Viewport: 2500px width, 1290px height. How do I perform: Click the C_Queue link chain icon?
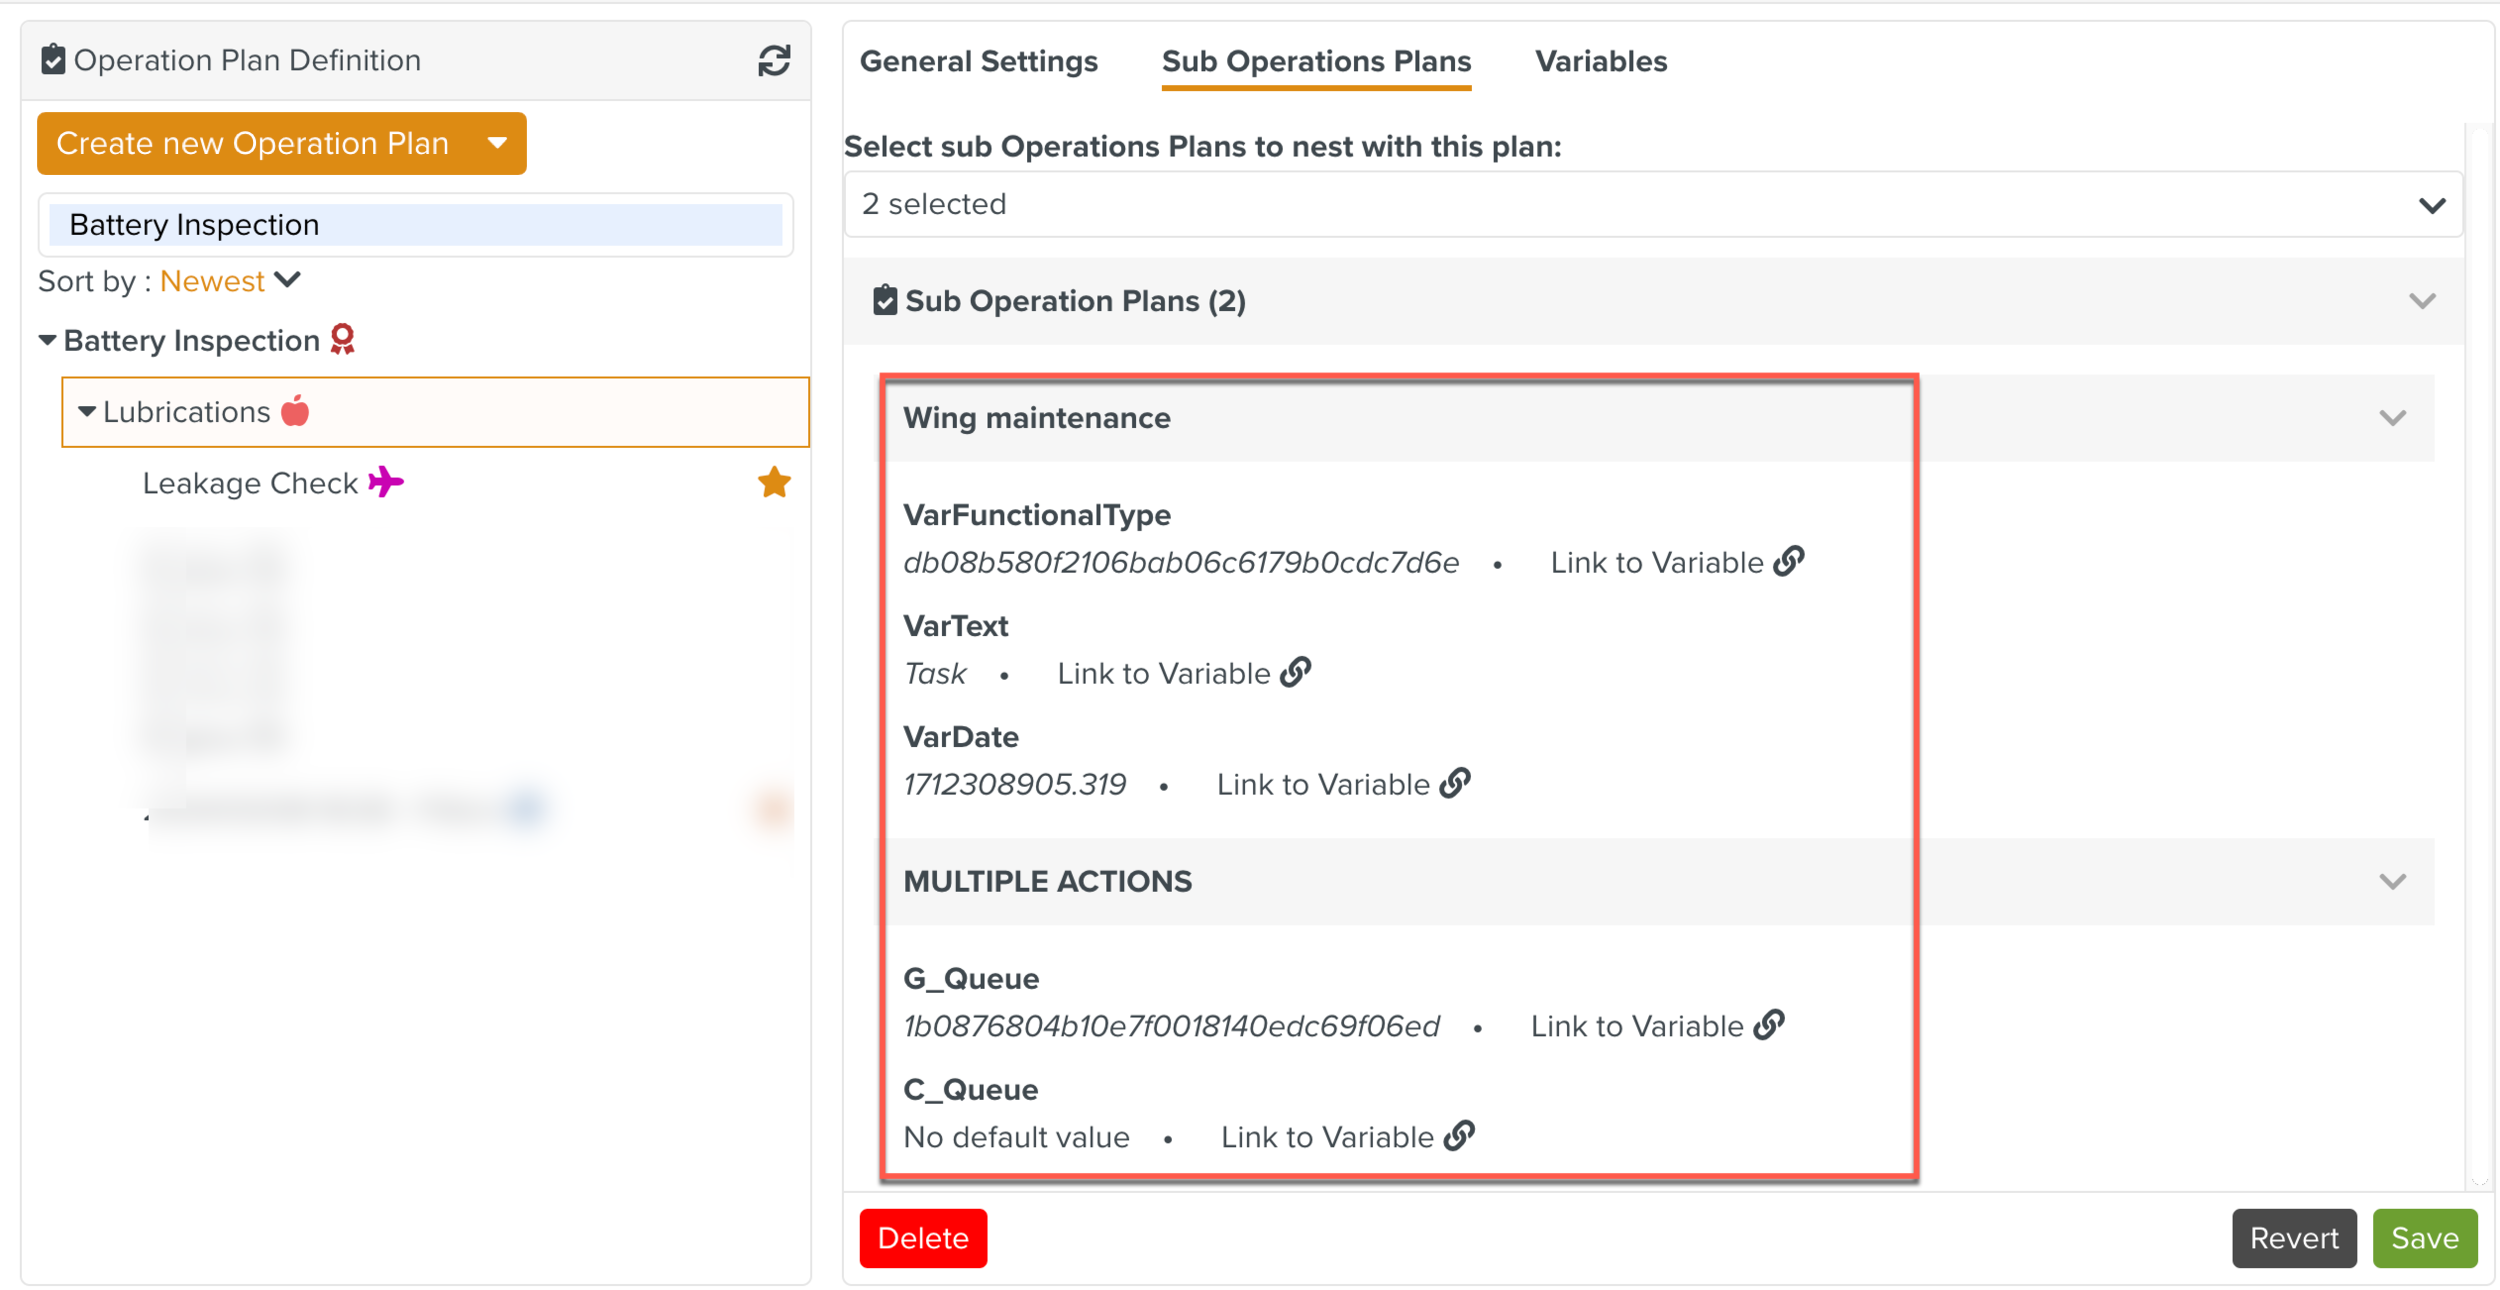(1459, 1137)
